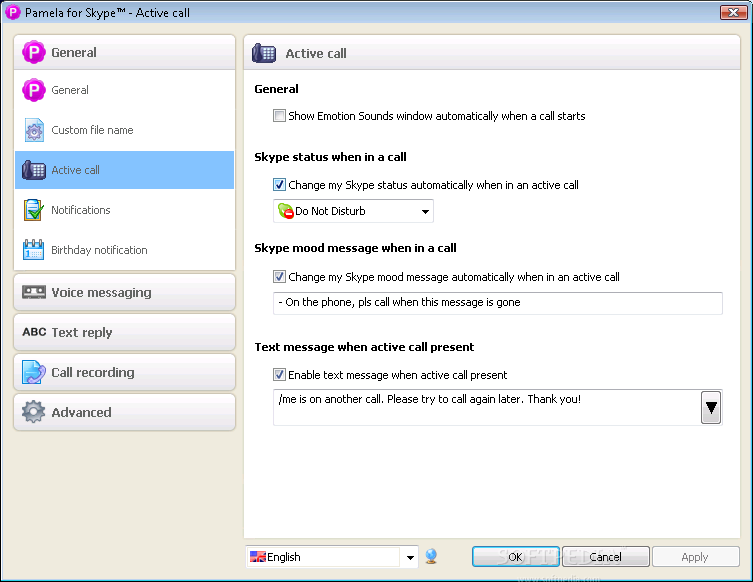
Task: Select Birthday notification page
Action: [x=125, y=250]
